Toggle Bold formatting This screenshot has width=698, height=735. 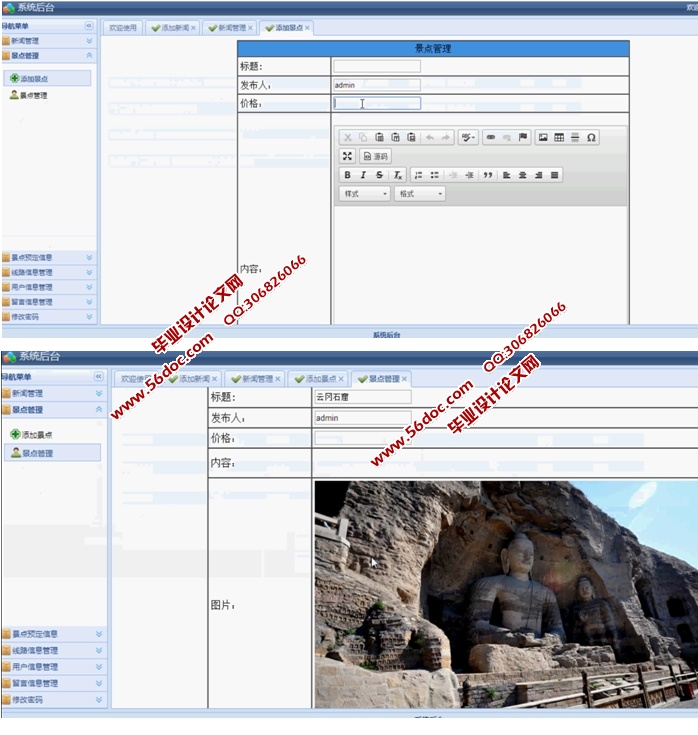tap(347, 175)
